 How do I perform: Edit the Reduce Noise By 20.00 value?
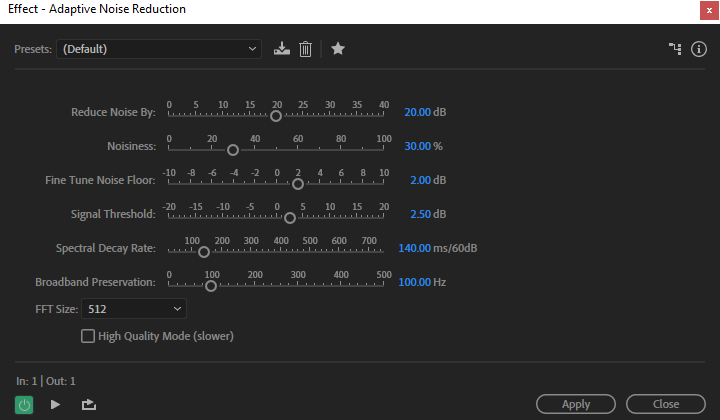(417, 112)
